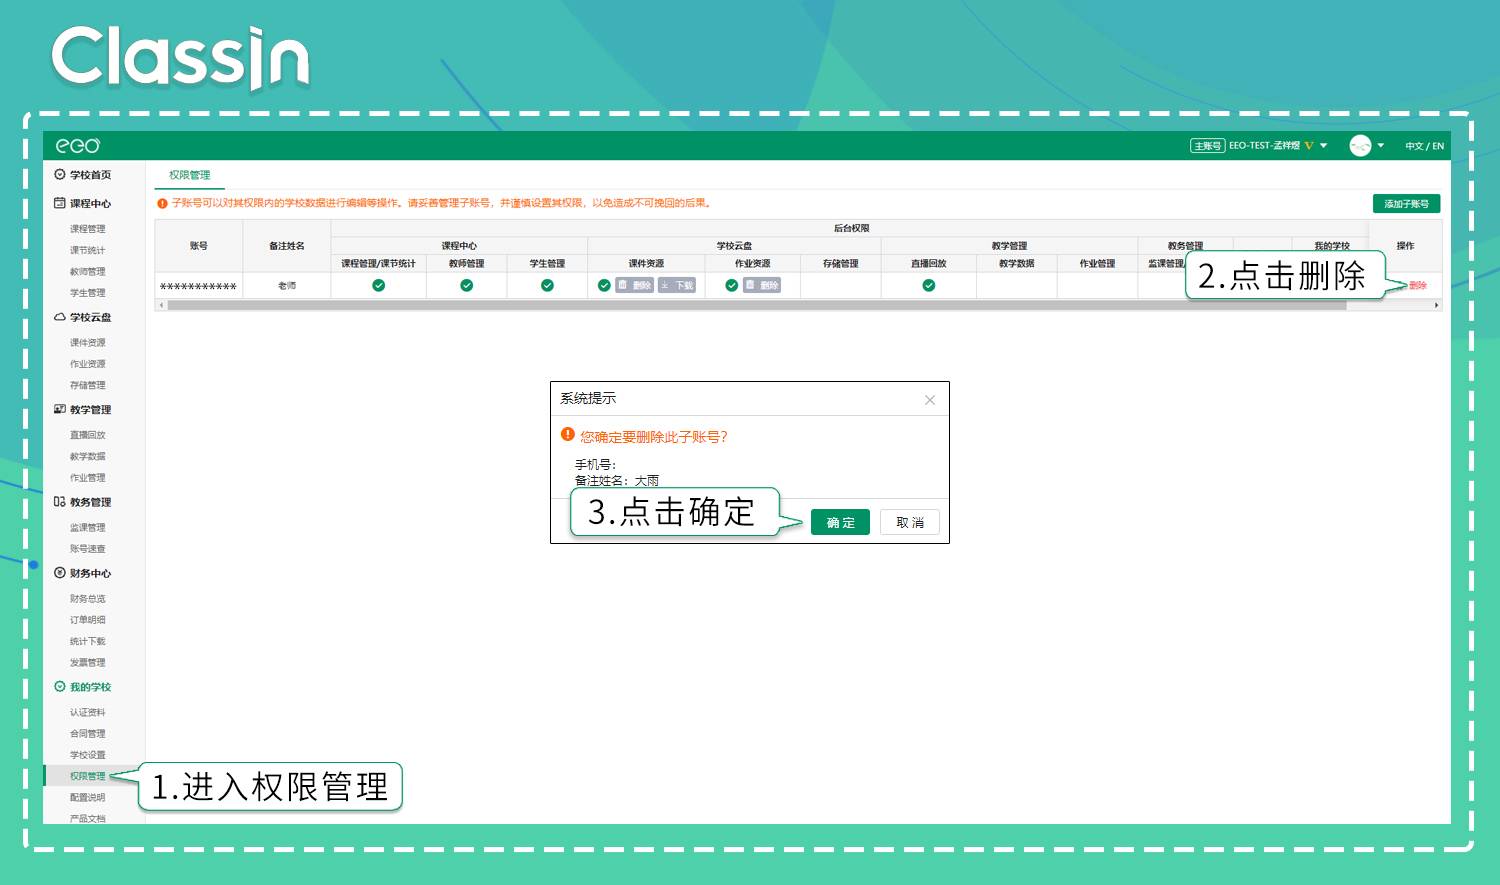Click the masked account number cell

[198, 286]
